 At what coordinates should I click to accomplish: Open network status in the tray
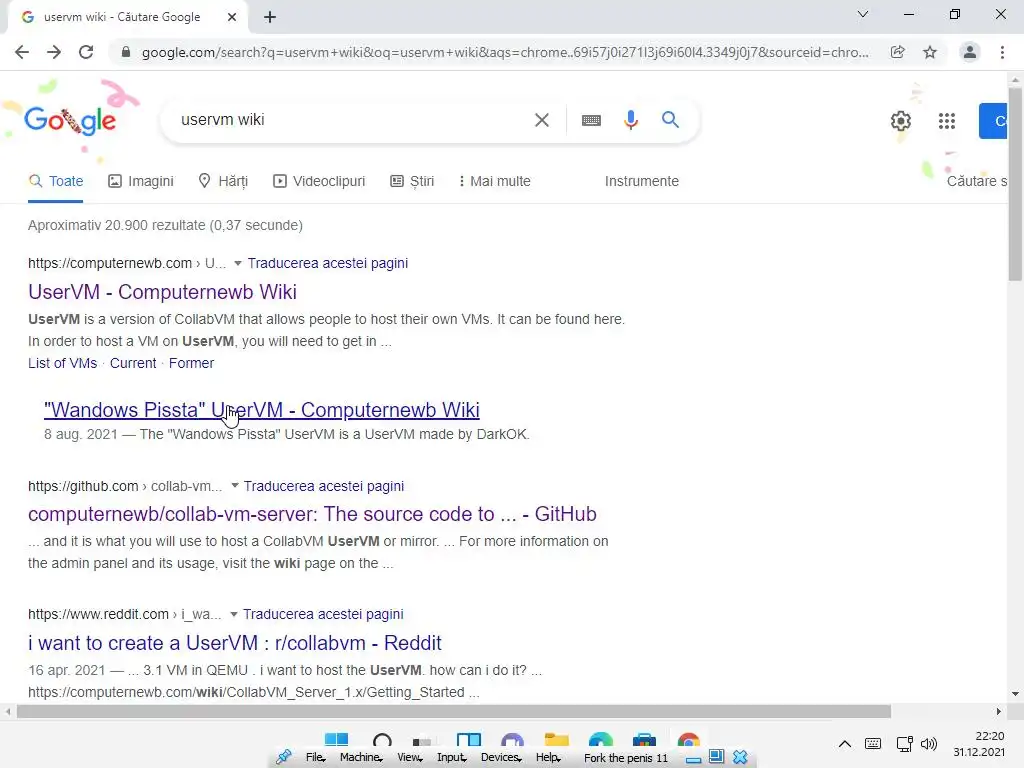(904, 744)
